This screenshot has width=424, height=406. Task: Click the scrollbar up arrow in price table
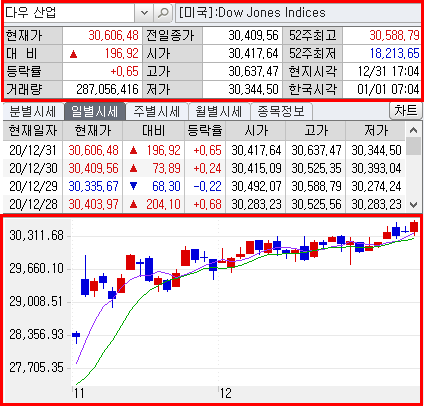(x=414, y=130)
